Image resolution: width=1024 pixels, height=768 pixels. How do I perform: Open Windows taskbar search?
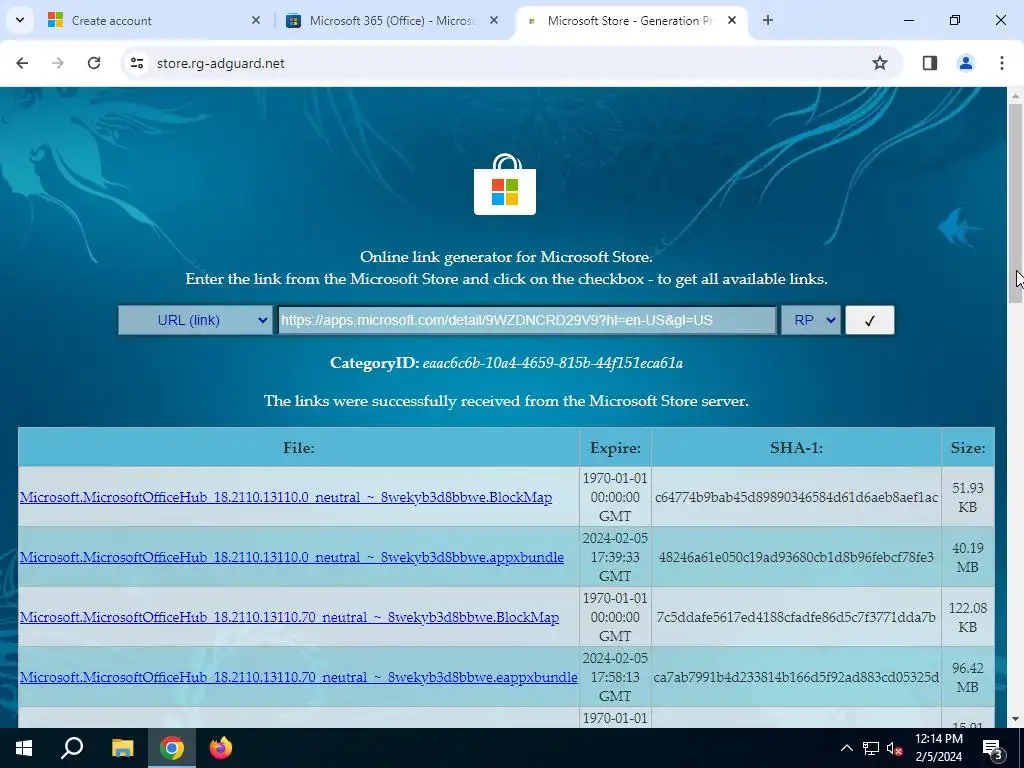72,748
